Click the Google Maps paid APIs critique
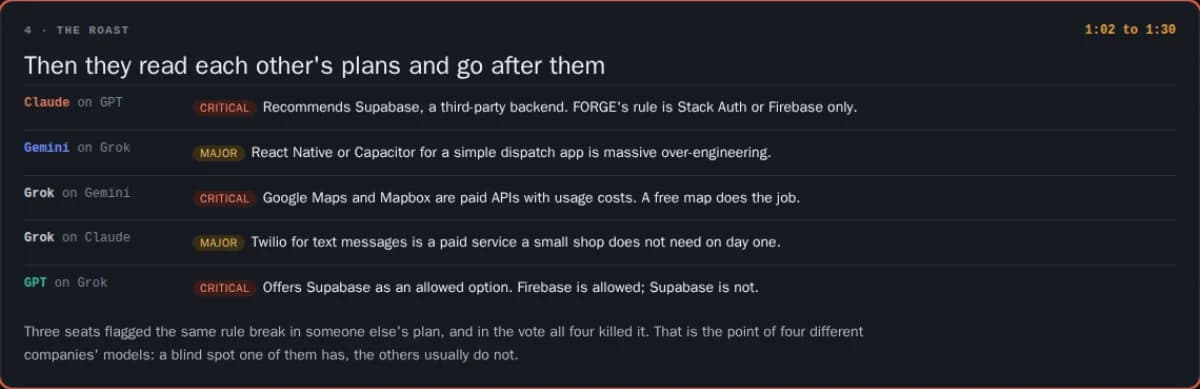The image size is (1200, 389). point(531,198)
